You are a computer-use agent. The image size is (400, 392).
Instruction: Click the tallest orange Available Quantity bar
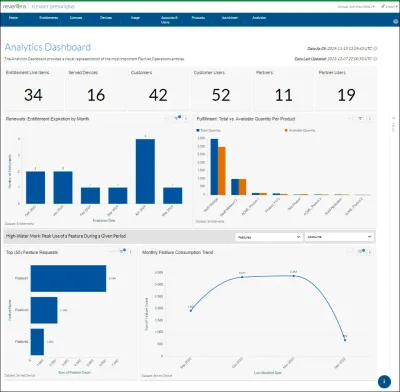point(222,171)
